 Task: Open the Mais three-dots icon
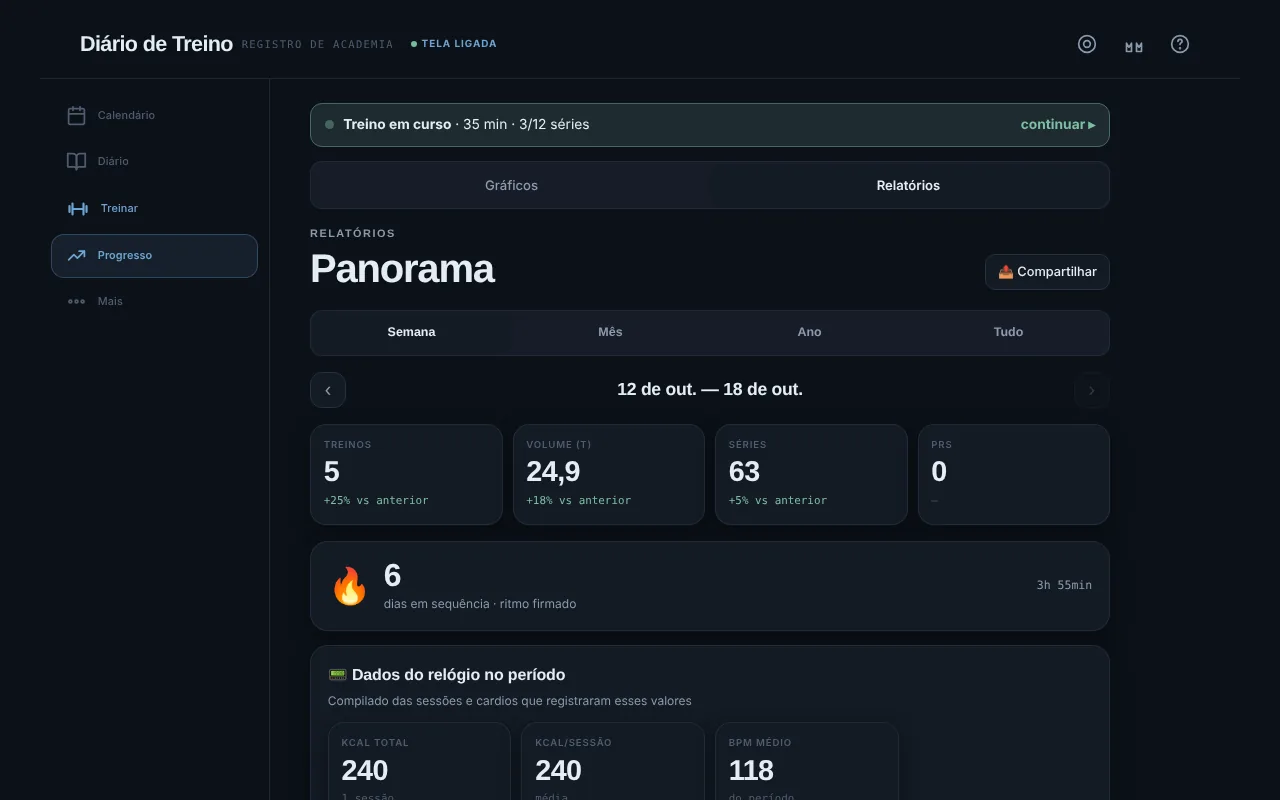(x=76, y=301)
